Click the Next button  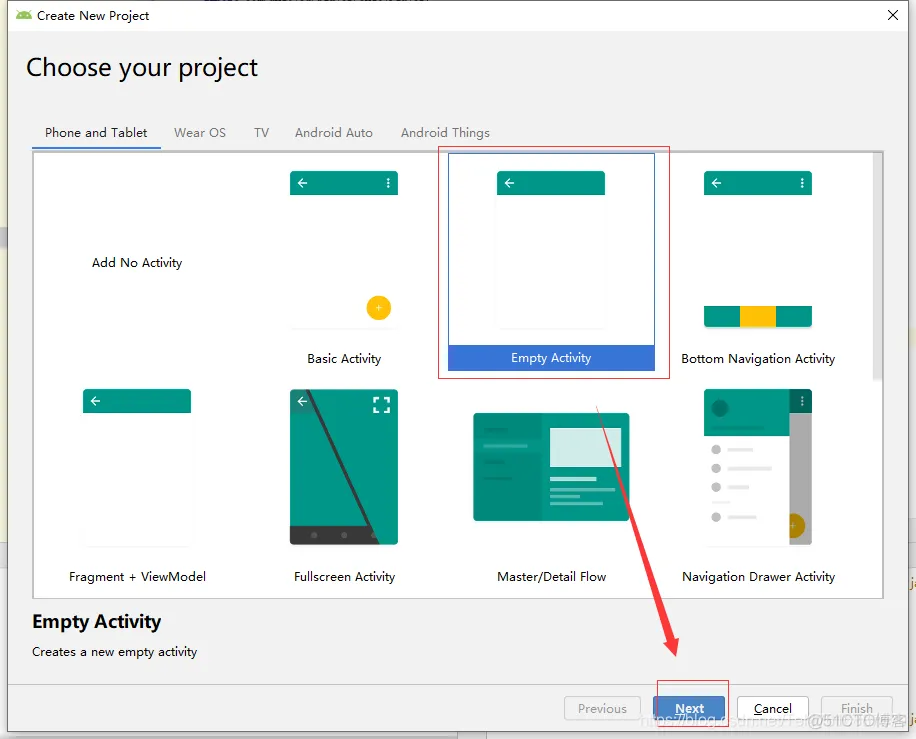pyautogui.click(x=689, y=708)
